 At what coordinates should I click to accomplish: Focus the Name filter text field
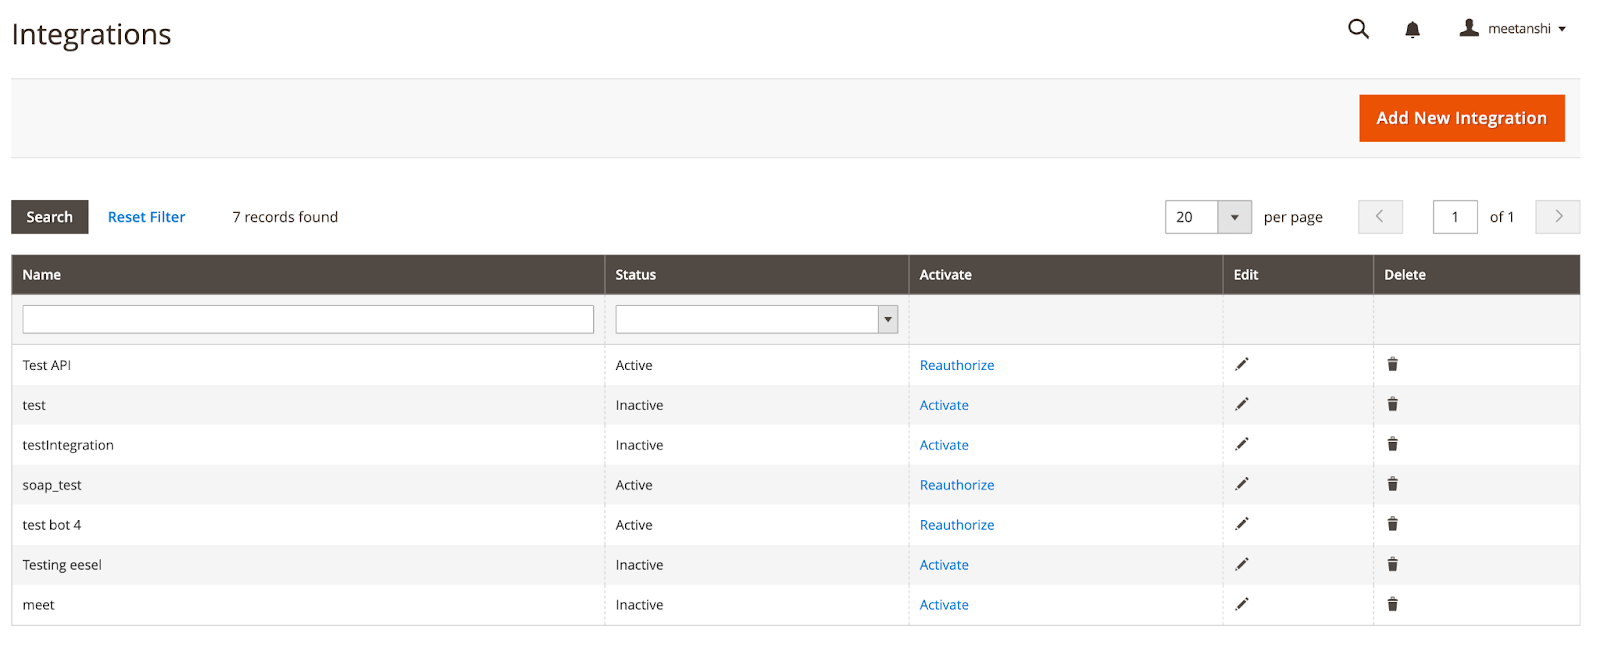coord(308,320)
